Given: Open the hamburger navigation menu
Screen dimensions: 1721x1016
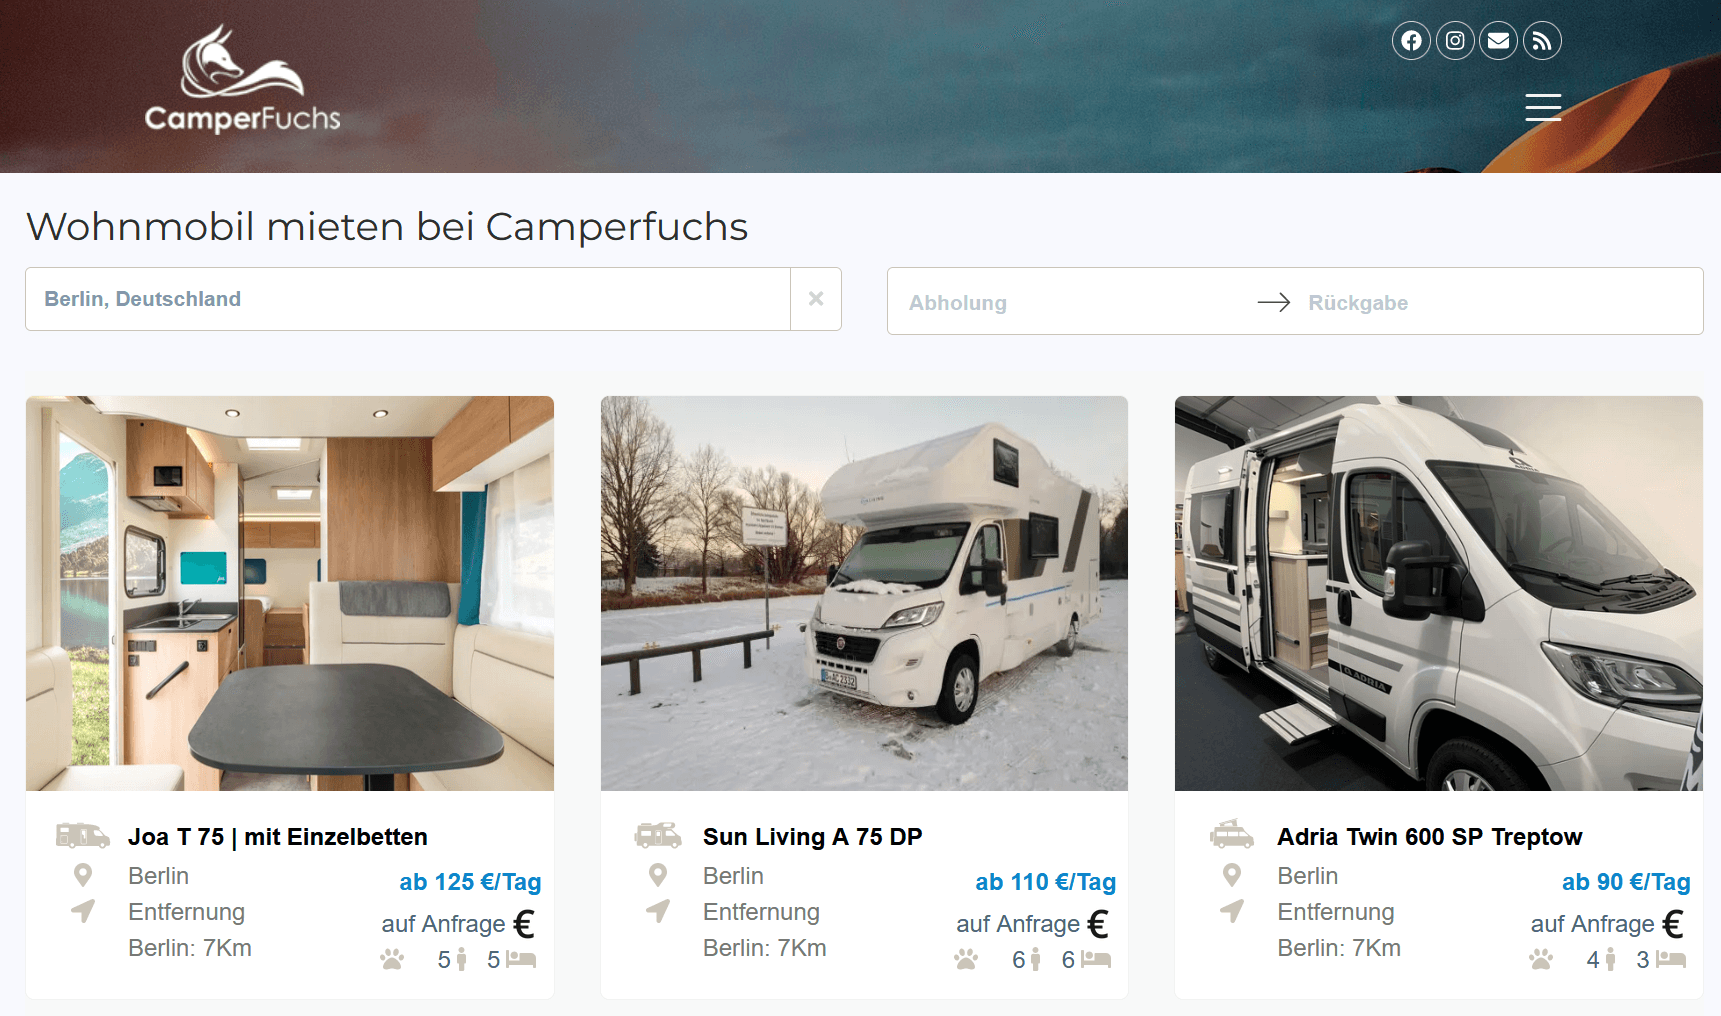Looking at the screenshot, I should coord(1543,107).
